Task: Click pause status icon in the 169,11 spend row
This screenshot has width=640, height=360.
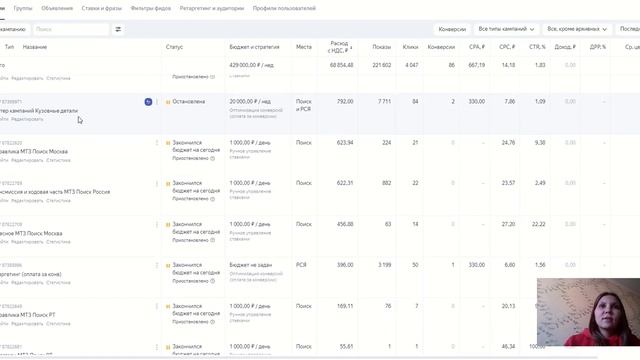Action: 168,307
